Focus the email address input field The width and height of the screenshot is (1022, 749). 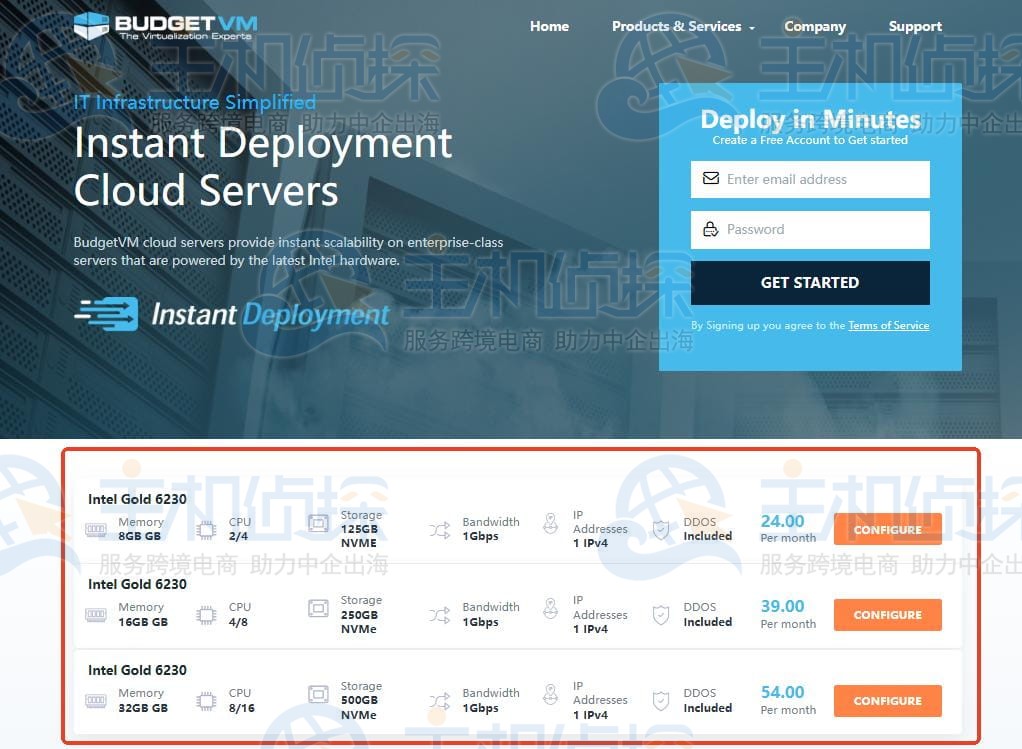point(810,179)
